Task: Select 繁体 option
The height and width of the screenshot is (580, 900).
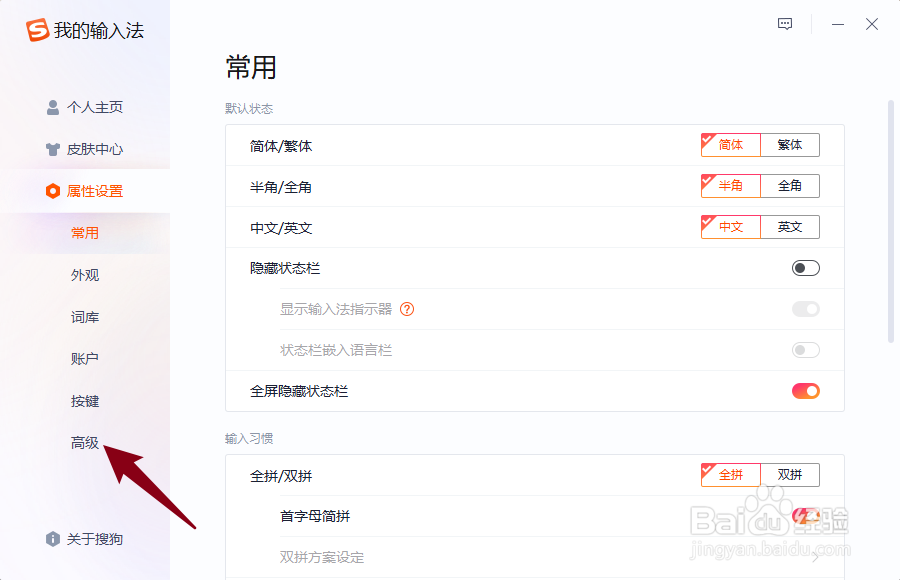Action: [790, 145]
